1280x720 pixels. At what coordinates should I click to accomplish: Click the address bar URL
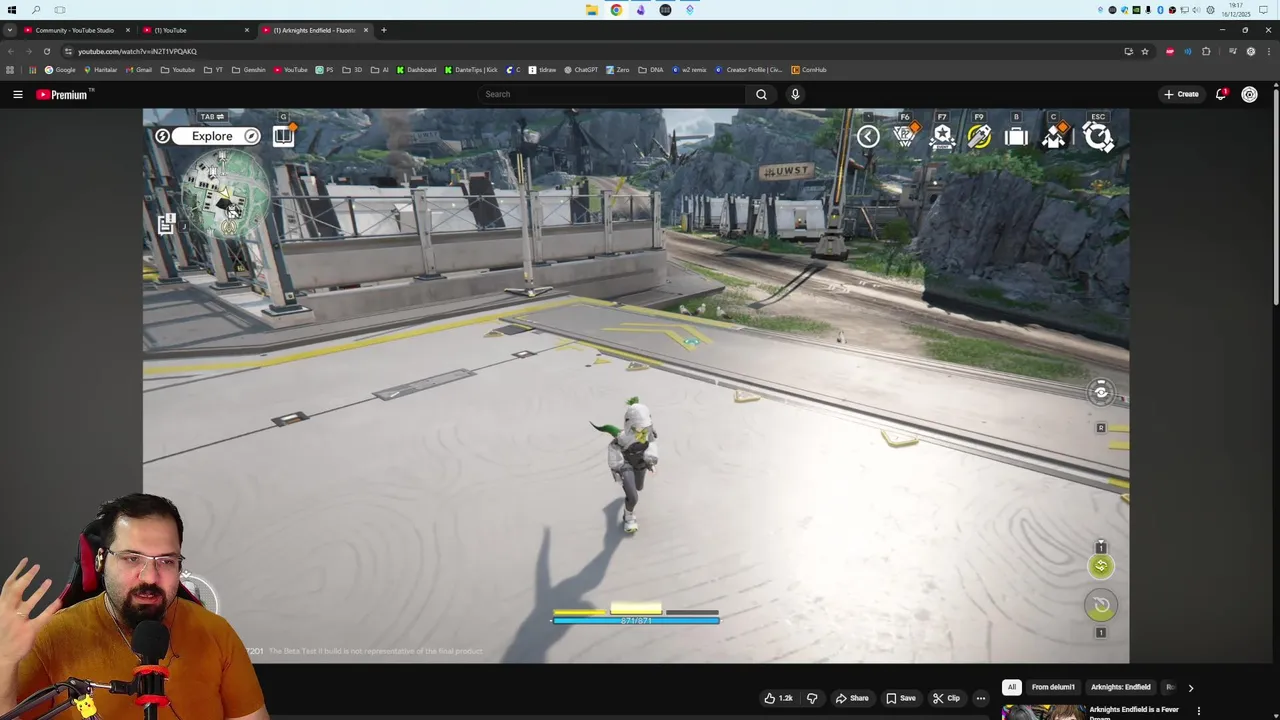click(x=137, y=51)
